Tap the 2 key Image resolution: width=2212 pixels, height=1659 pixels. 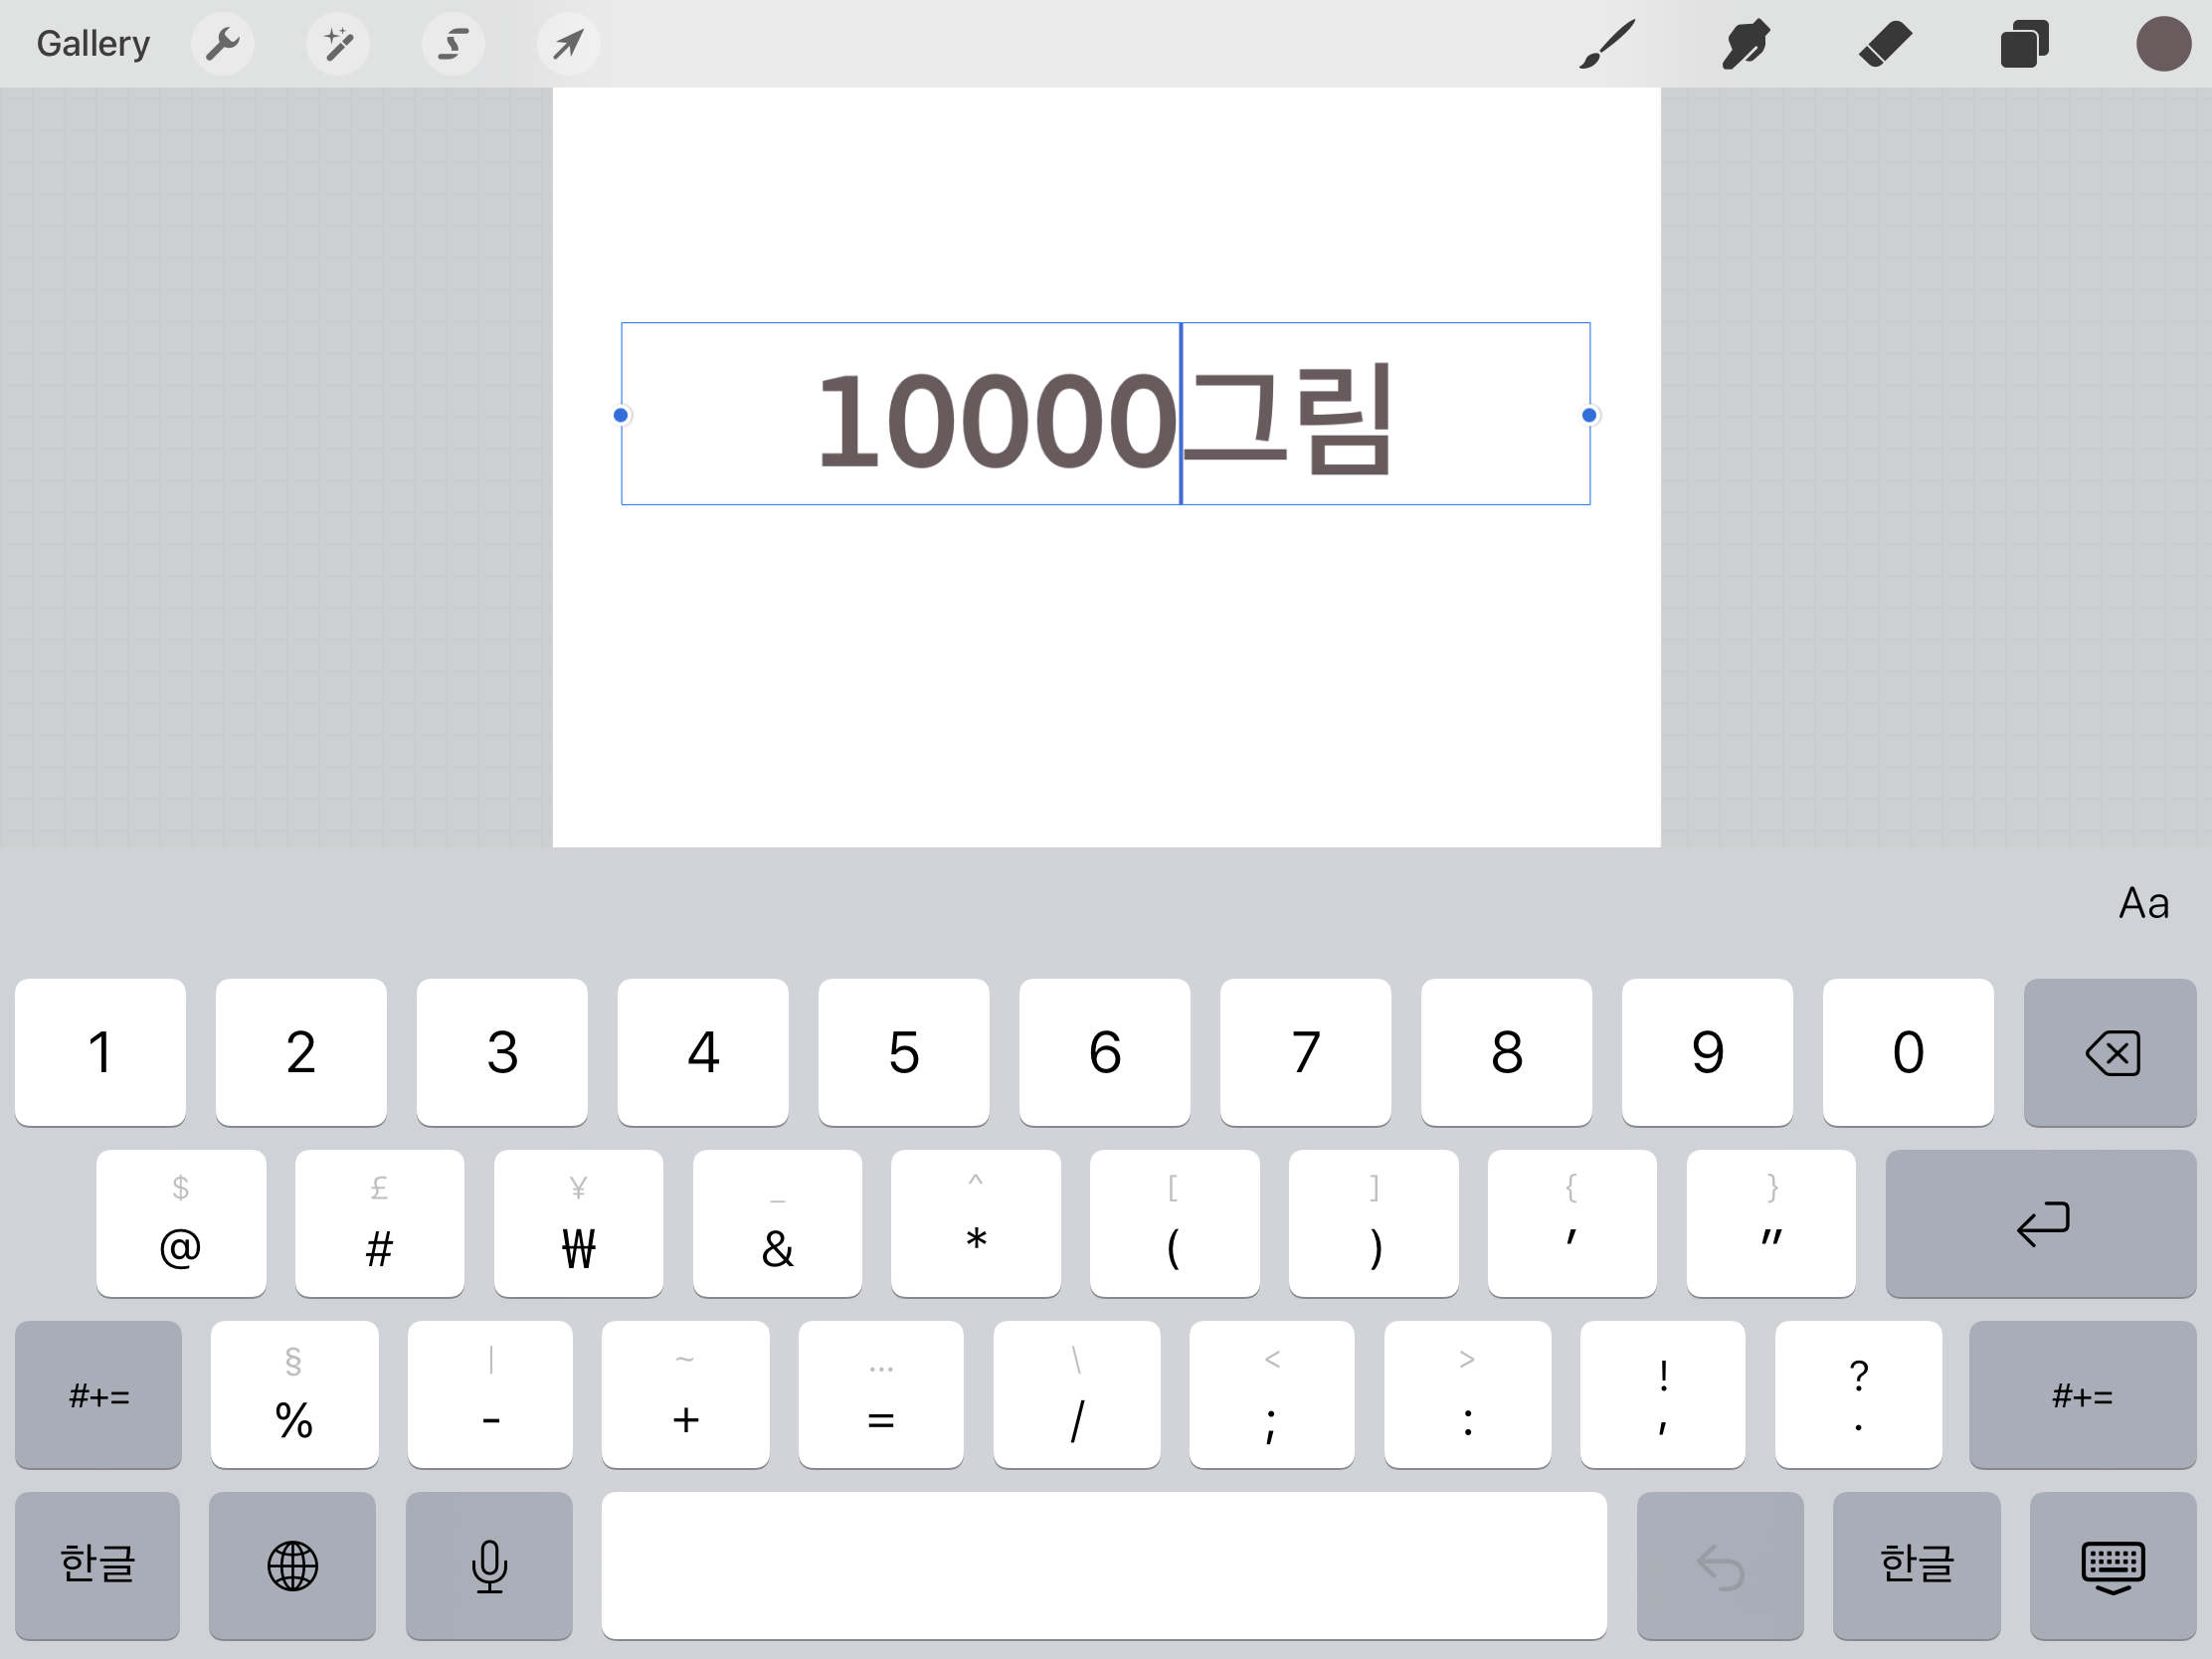click(301, 1052)
